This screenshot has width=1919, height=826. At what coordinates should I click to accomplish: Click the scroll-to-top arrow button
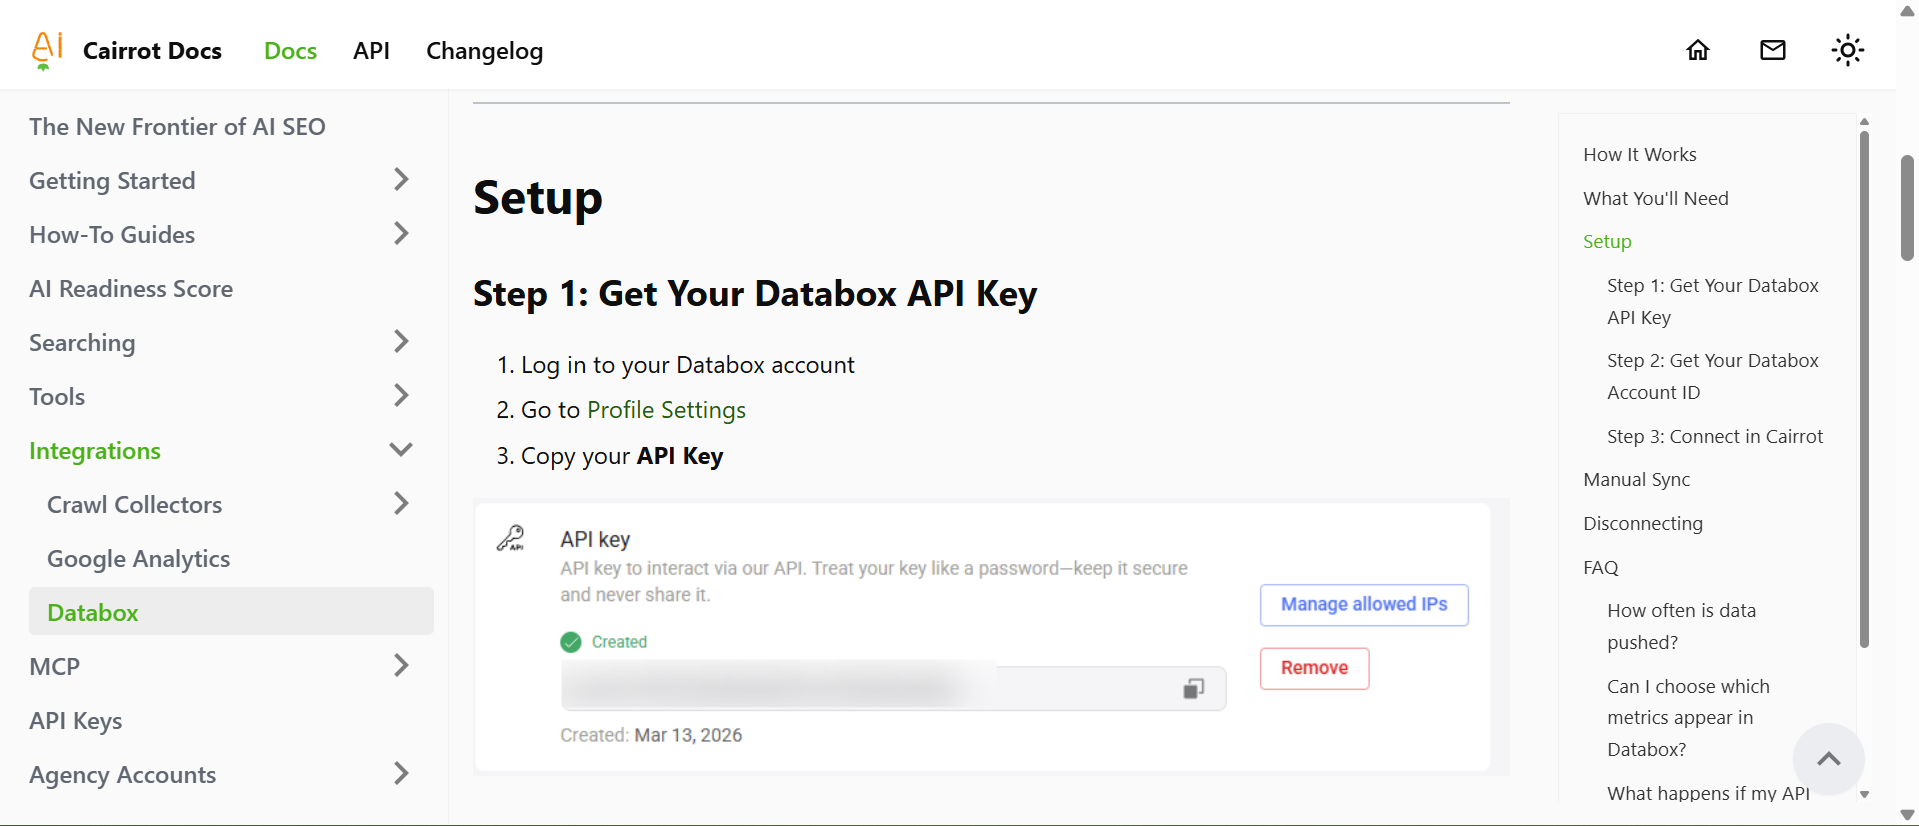[1829, 759]
